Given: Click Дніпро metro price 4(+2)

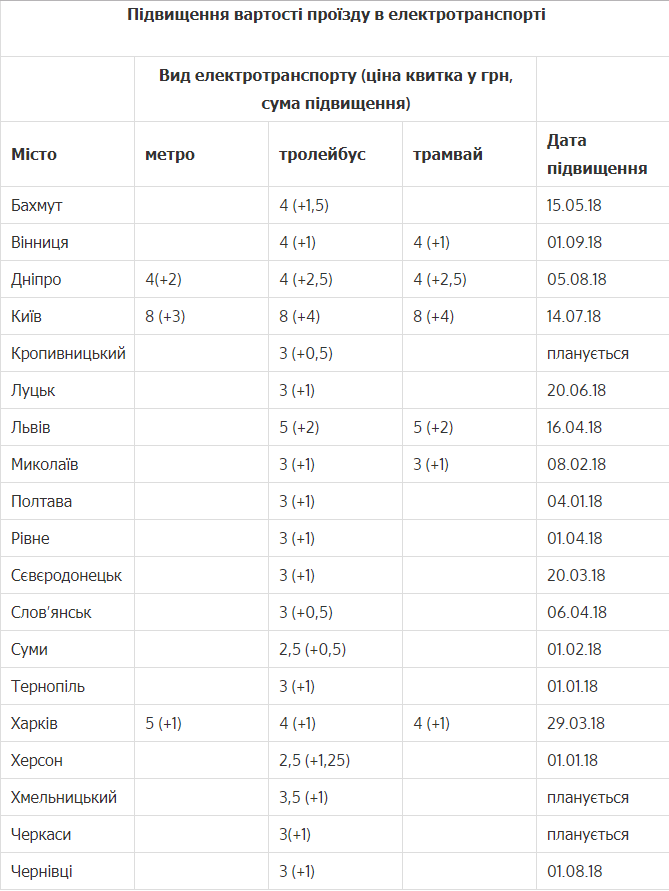Looking at the screenshot, I should click(163, 280).
